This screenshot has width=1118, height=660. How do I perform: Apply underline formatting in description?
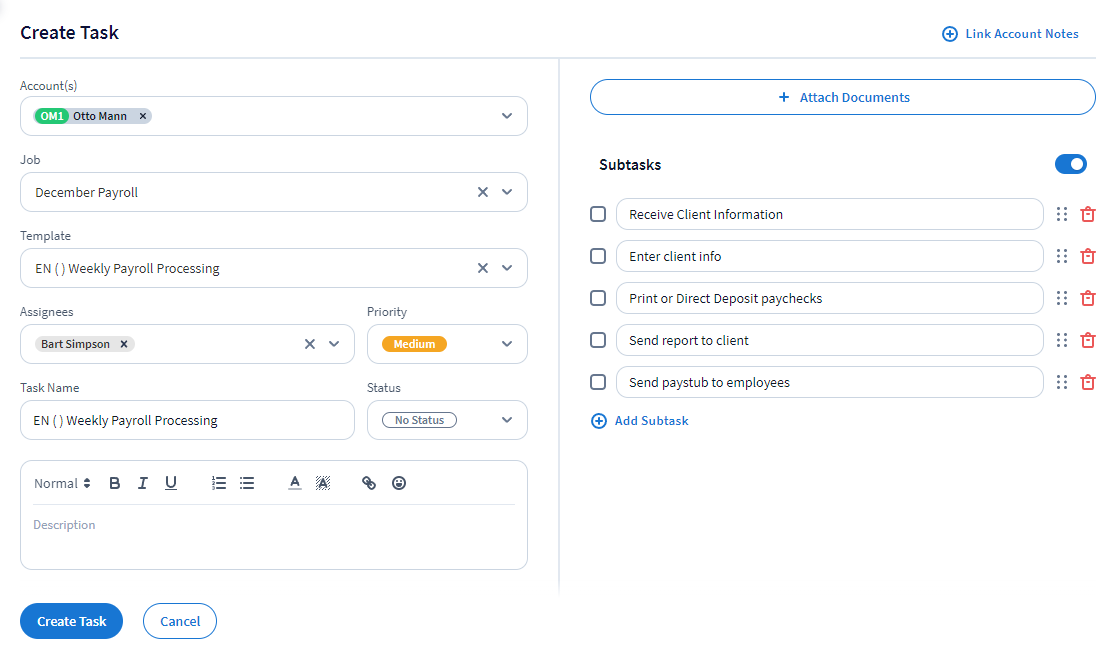(171, 483)
